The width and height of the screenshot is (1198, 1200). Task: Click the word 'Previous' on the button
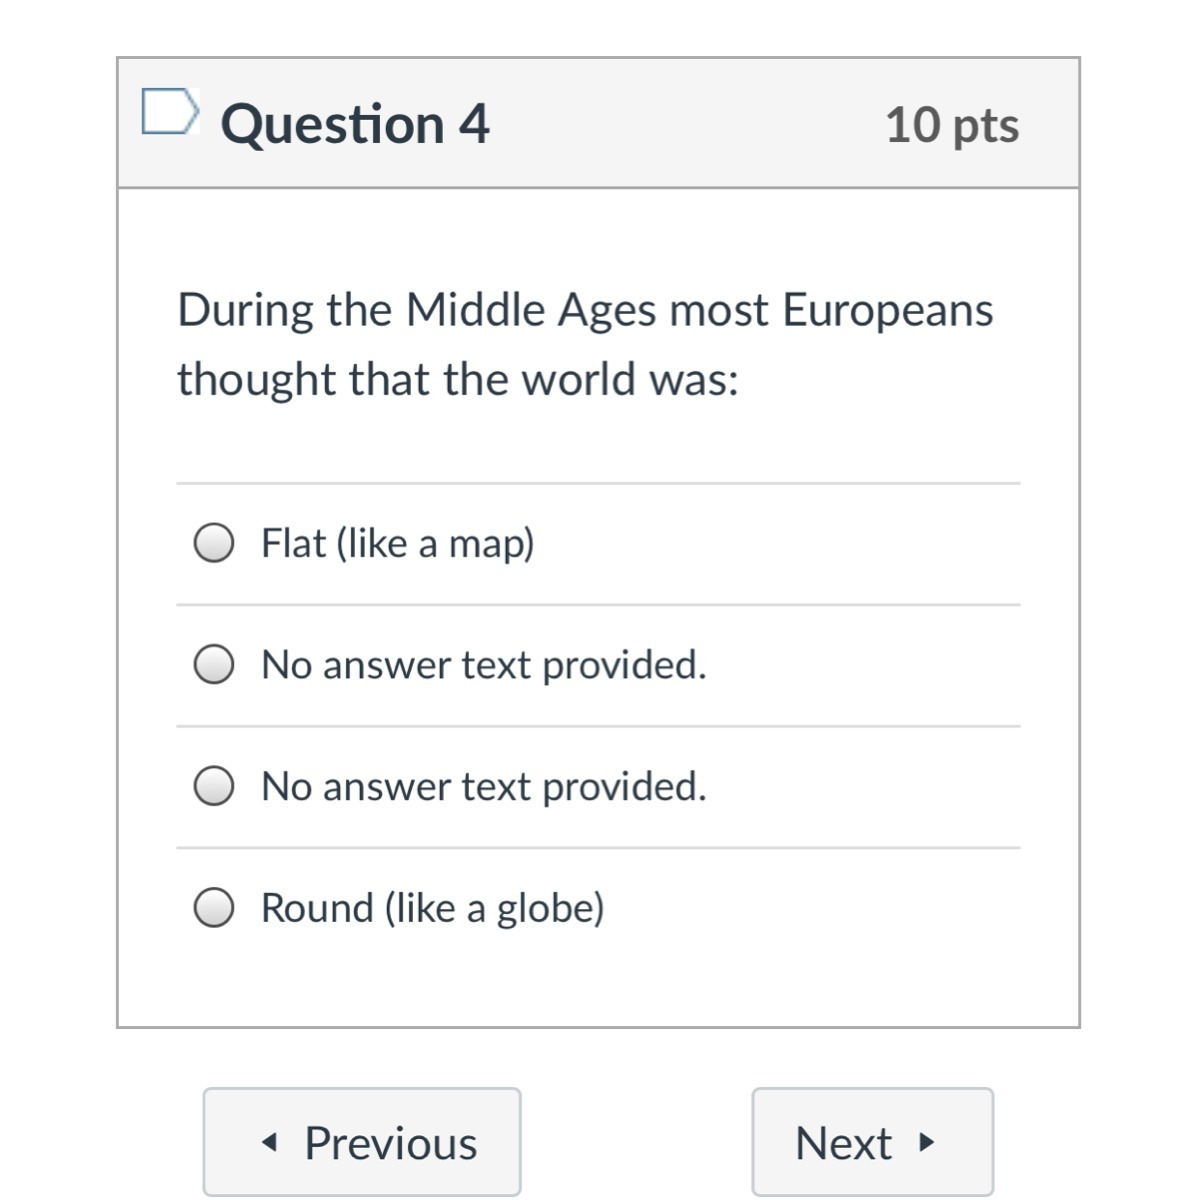coord(390,1142)
